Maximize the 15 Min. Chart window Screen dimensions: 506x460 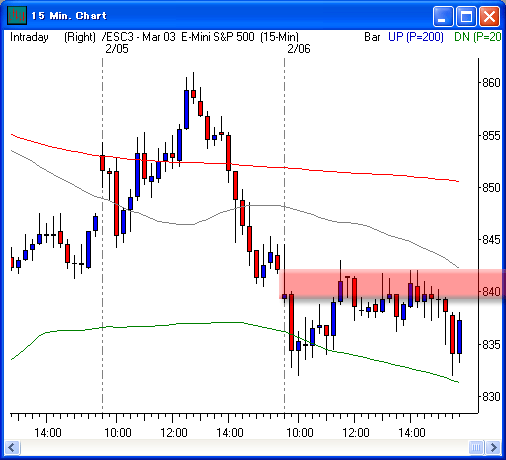[466, 16]
